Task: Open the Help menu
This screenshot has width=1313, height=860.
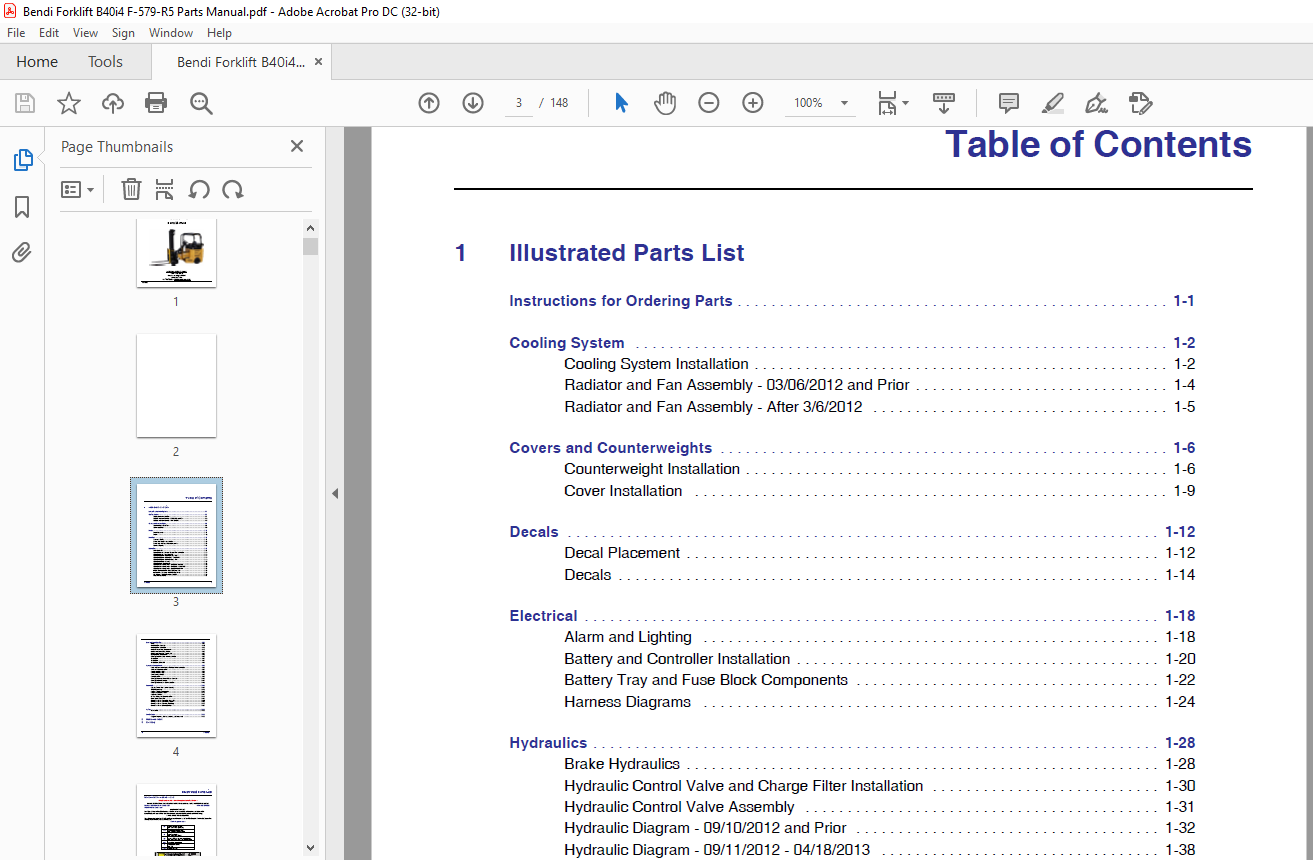Action: (219, 33)
